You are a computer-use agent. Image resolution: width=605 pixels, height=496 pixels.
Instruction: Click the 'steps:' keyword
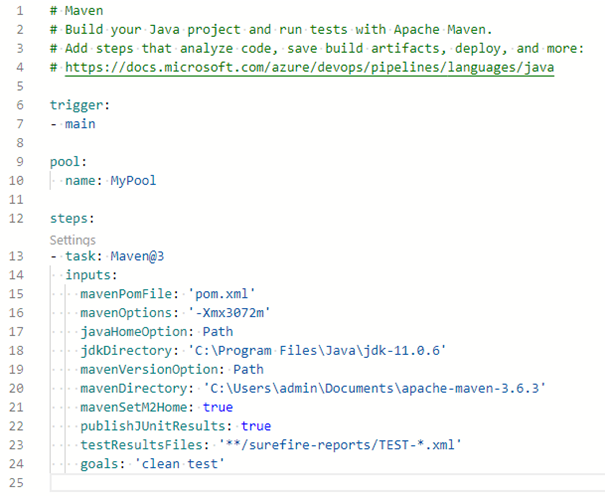pos(72,219)
